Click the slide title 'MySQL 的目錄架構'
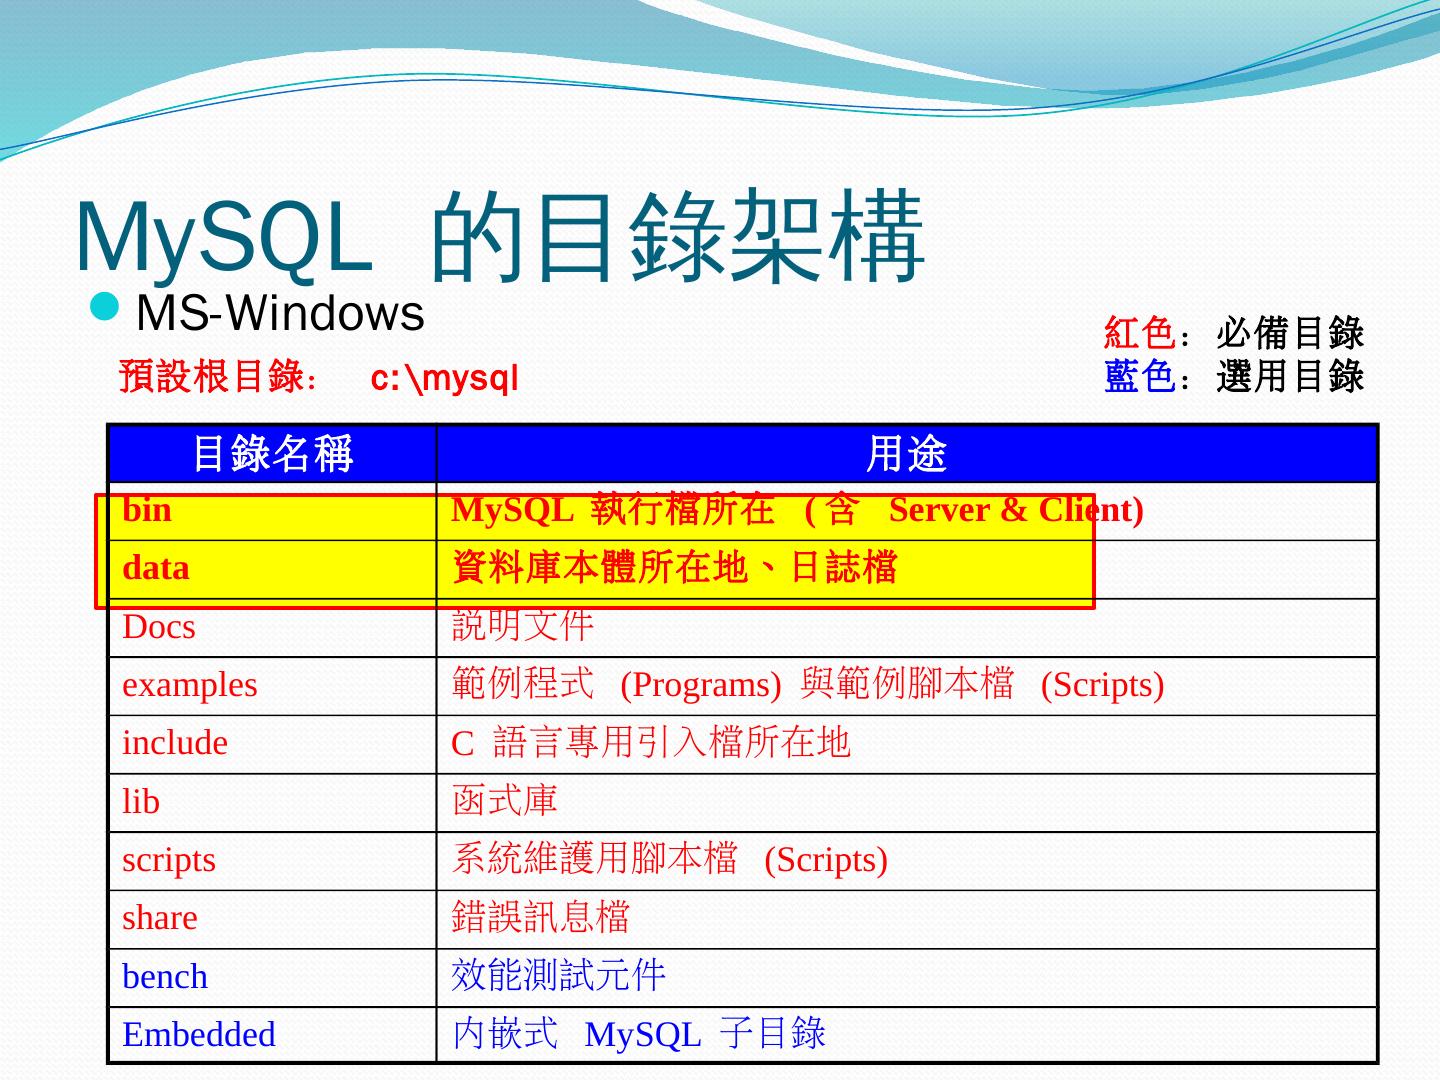The height and width of the screenshot is (1080, 1440). tap(499, 238)
